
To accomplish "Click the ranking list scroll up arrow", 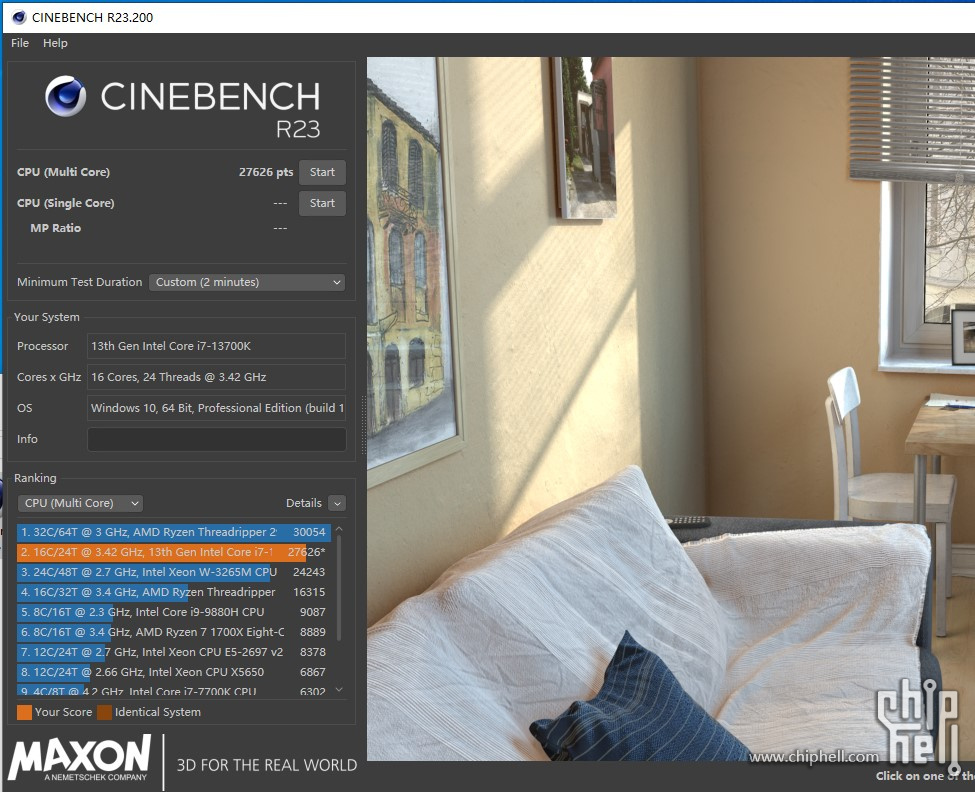I will pos(339,529).
